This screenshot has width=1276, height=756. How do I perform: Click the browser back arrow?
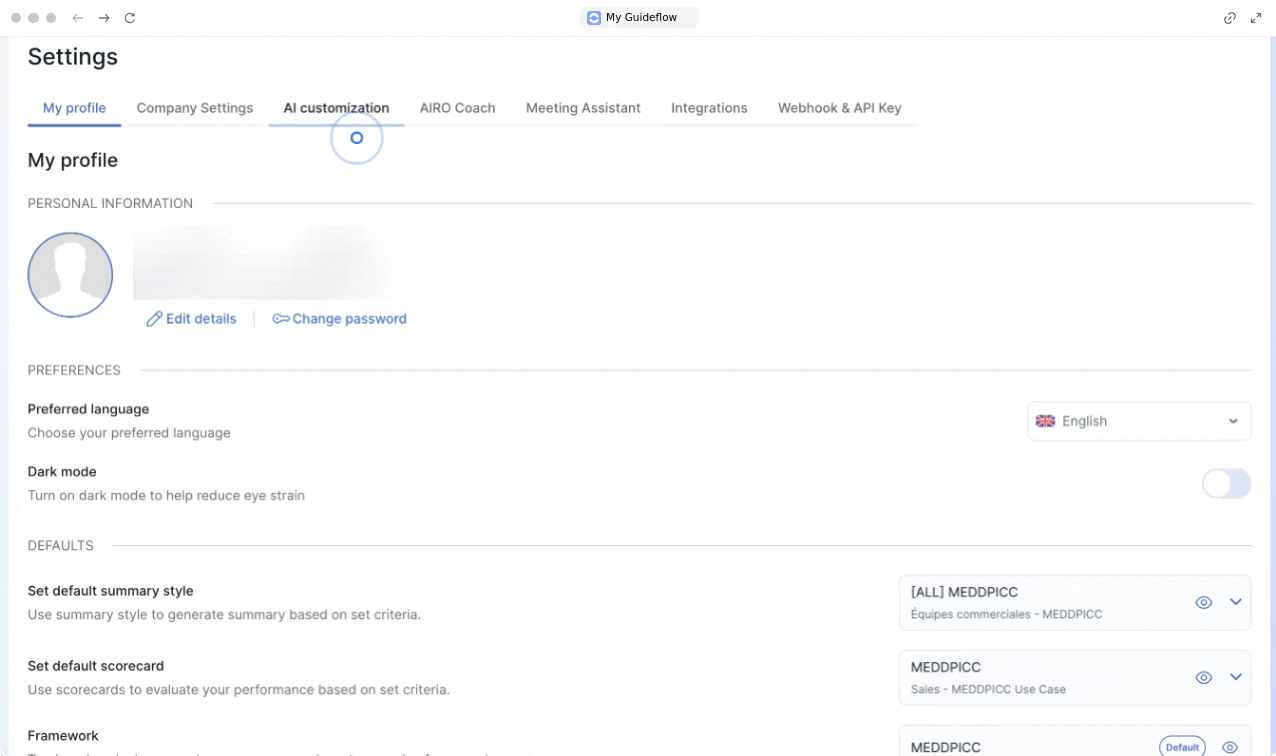click(x=78, y=18)
